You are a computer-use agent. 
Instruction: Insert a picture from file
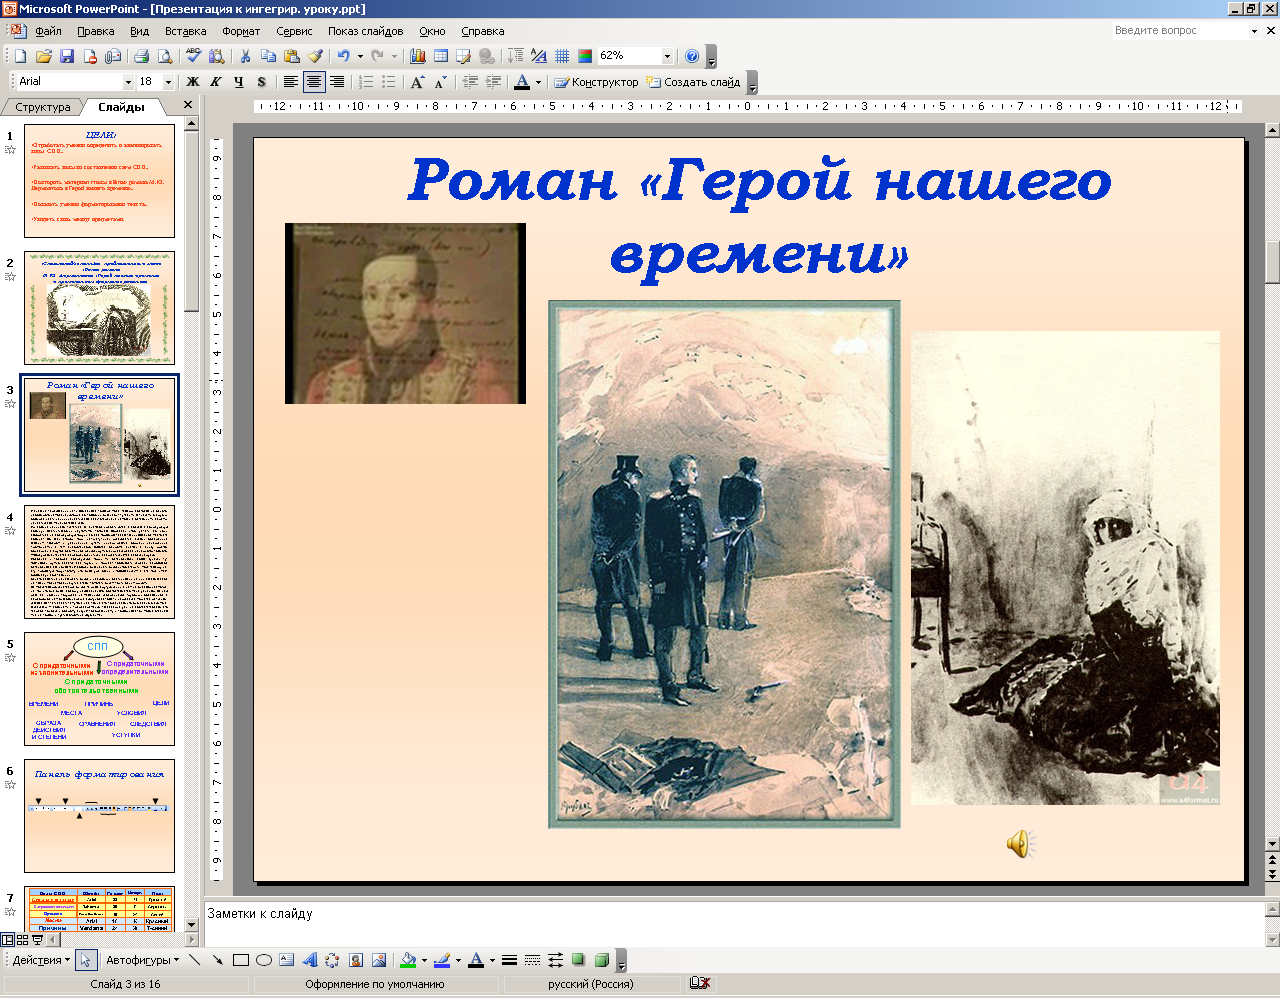379,960
